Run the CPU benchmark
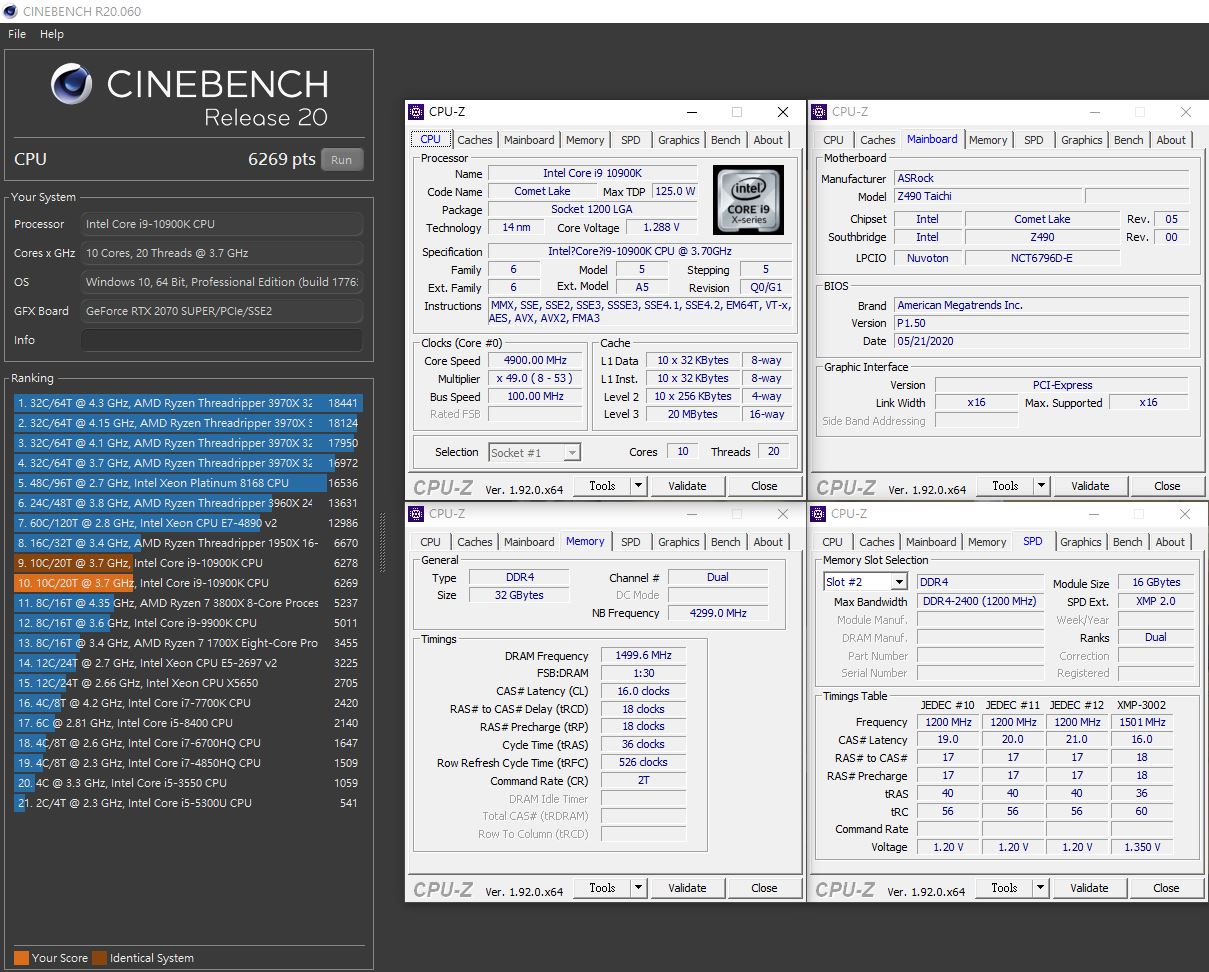This screenshot has height=972, width=1209. click(342, 160)
